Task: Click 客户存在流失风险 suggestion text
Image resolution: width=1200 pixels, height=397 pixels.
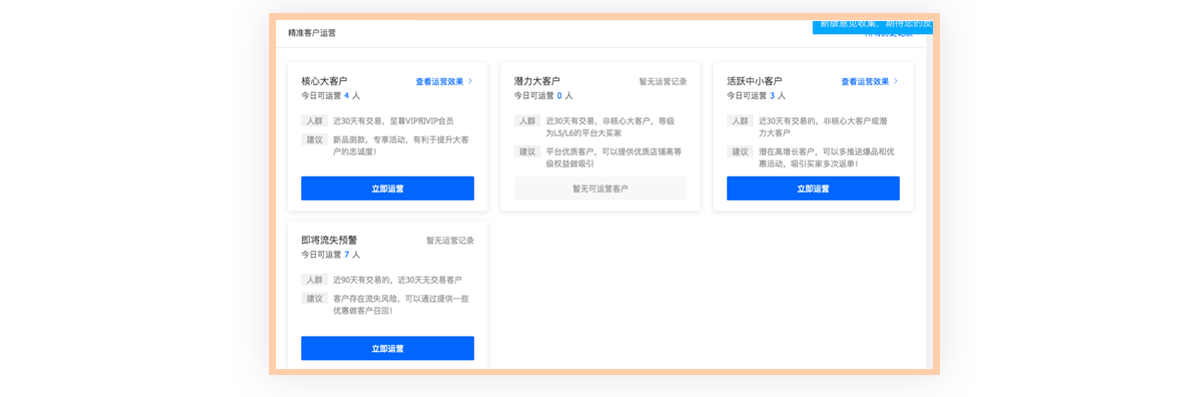Action: (x=401, y=304)
